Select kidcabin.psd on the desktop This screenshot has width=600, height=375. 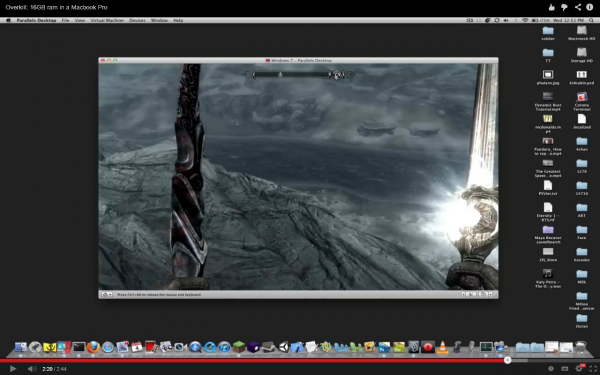click(582, 77)
